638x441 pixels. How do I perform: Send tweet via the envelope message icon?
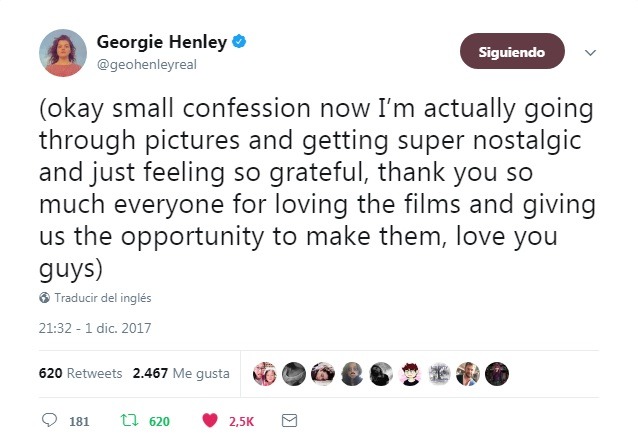click(289, 421)
